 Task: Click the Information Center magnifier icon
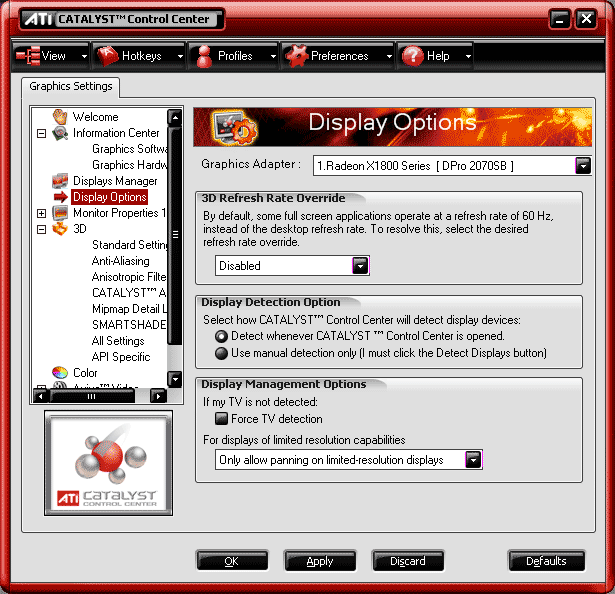(60, 133)
